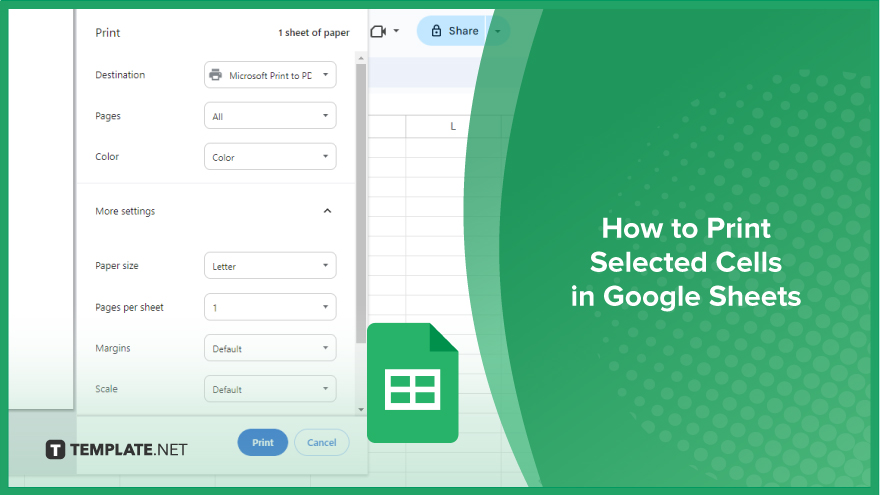Open the Paper size dropdown

(270, 266)
